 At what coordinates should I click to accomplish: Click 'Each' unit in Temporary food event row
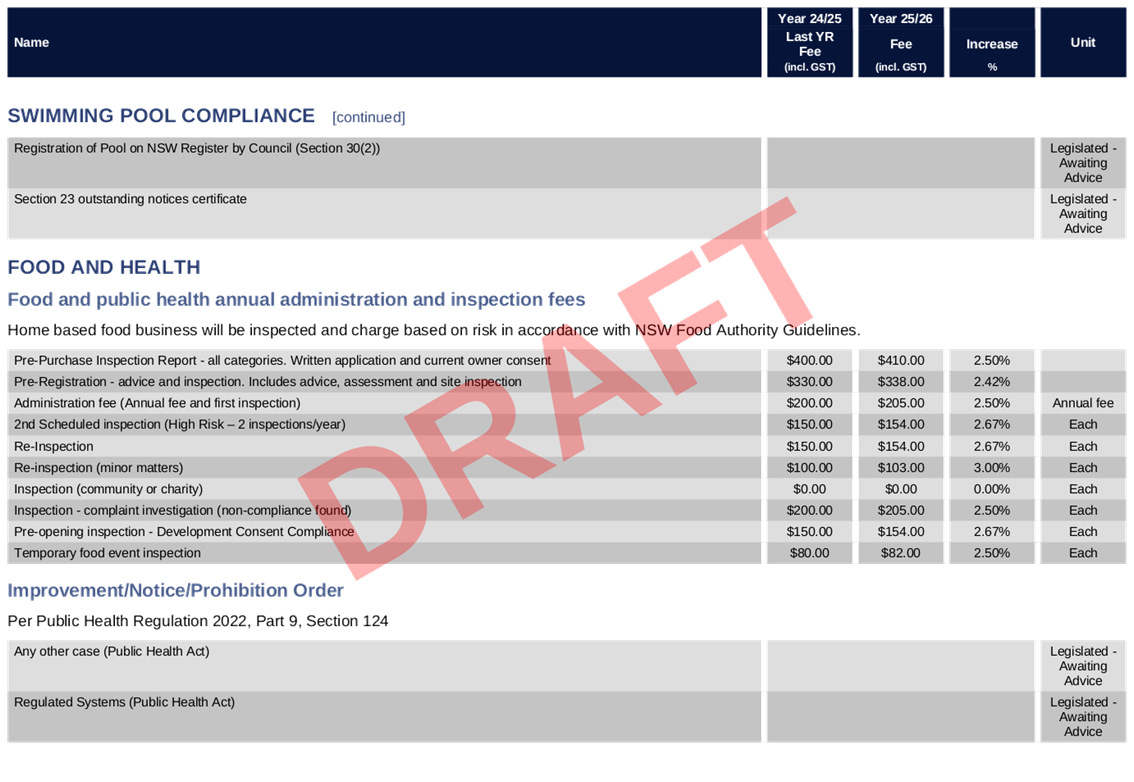click(x=1083, y=553)
